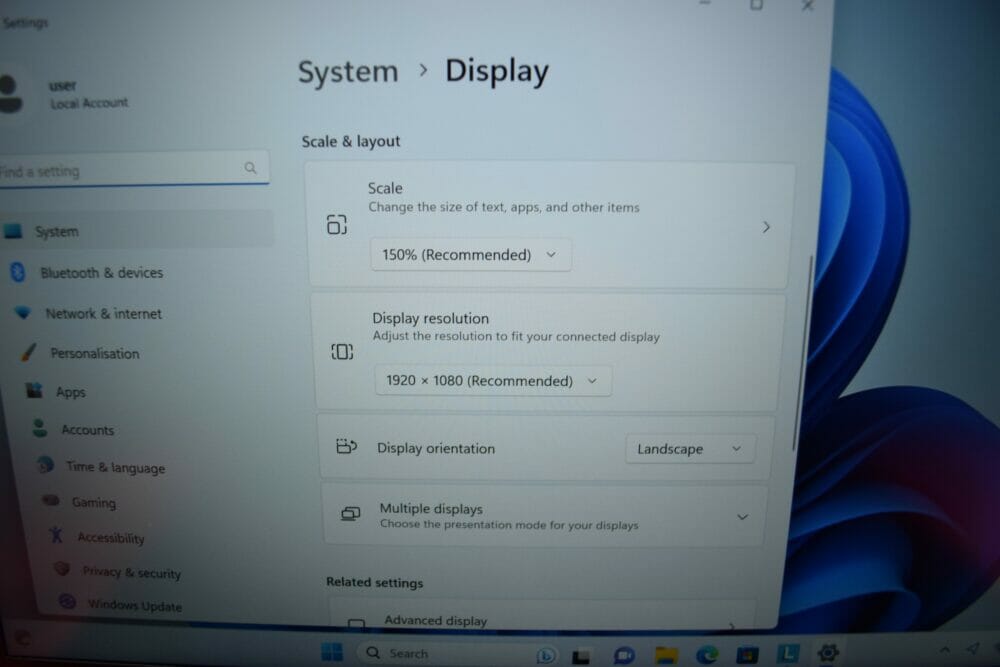Screen dimensions: 1000x667
Task: Open Windows Update settings
Action: click(x=135, y=605)
